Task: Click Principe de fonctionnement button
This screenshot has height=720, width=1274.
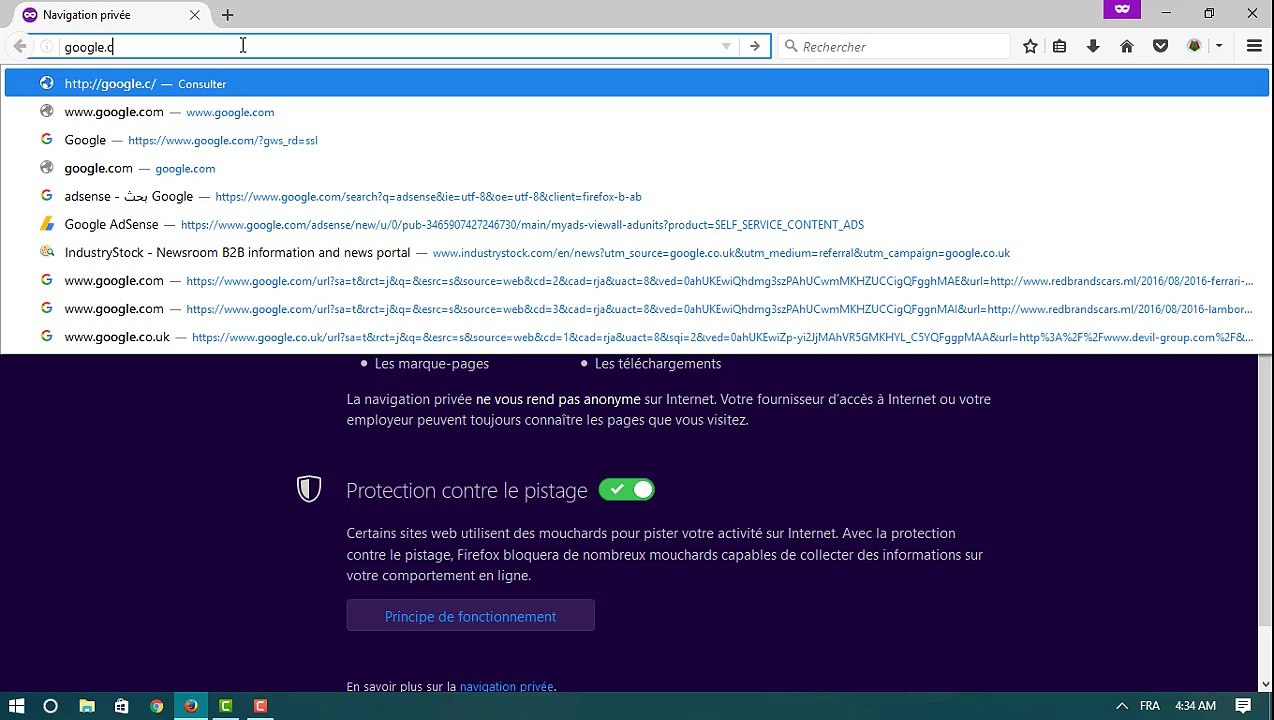Action: click(470, 616)
